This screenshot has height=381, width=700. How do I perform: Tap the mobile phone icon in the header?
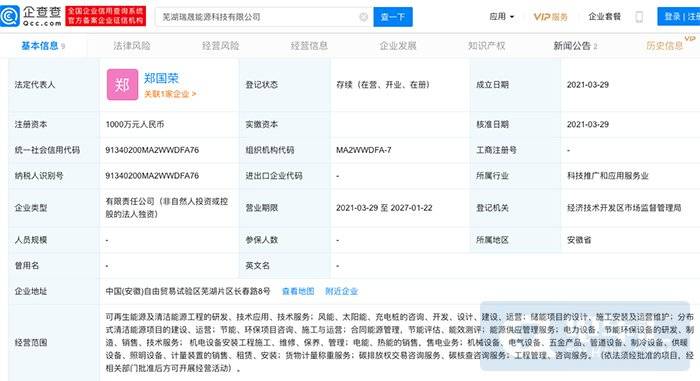(x=639, y=17)
